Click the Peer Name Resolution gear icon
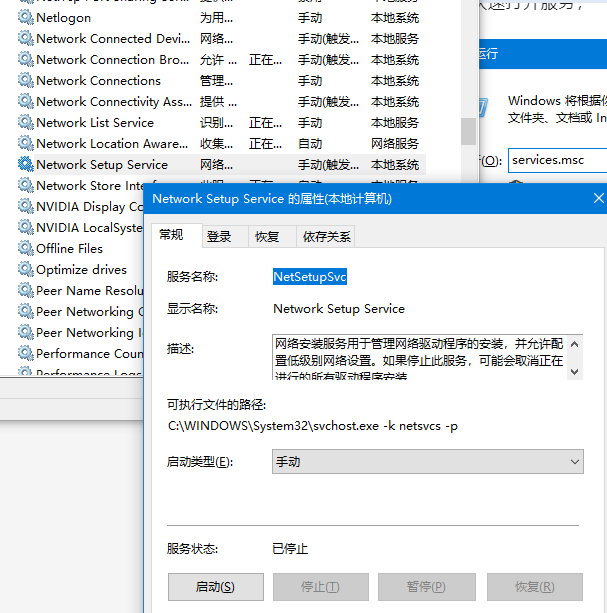The width and height of the screenshot is (607, 613). (x=26, y=290)
